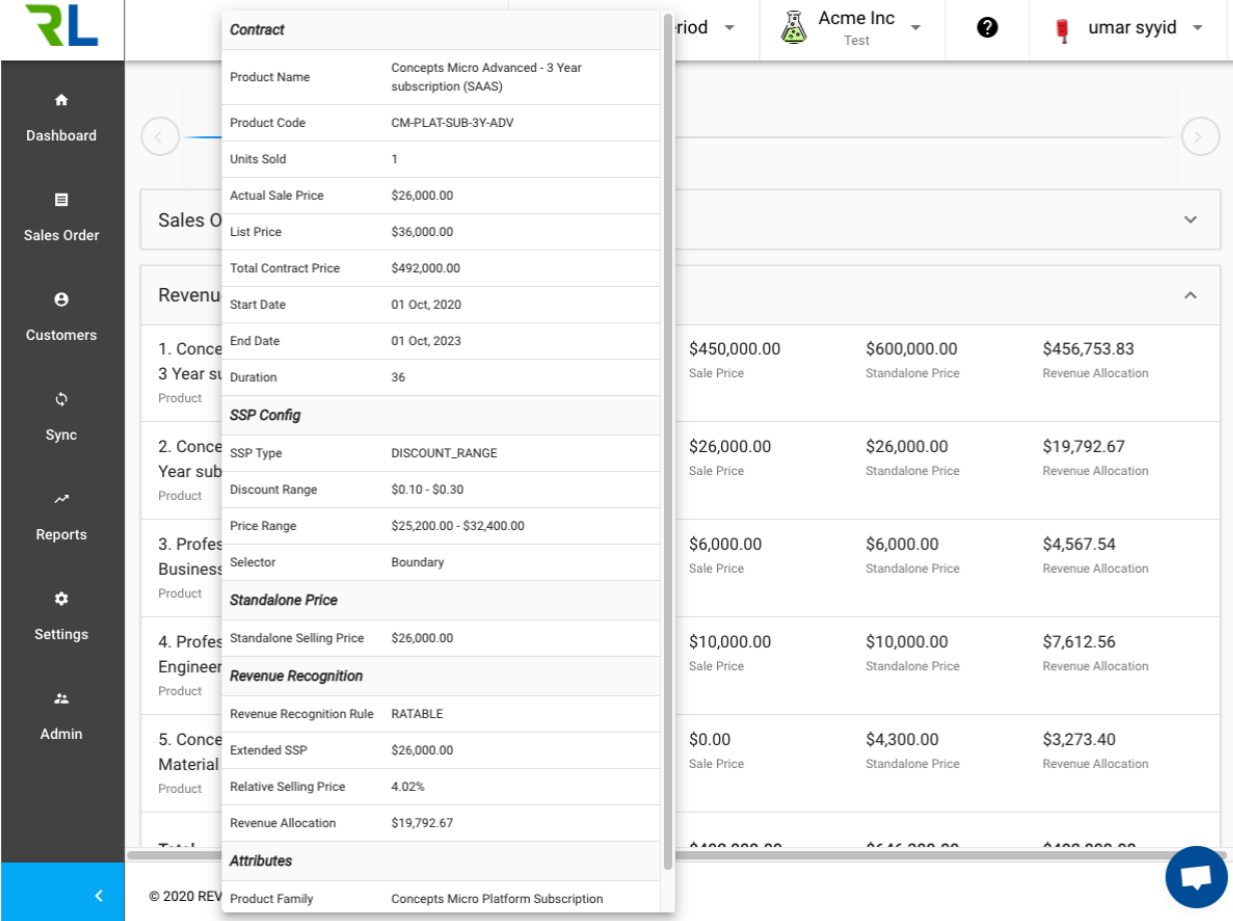Open the Dashboard from the sidebar
The image size is (1233, 921).
61,118
